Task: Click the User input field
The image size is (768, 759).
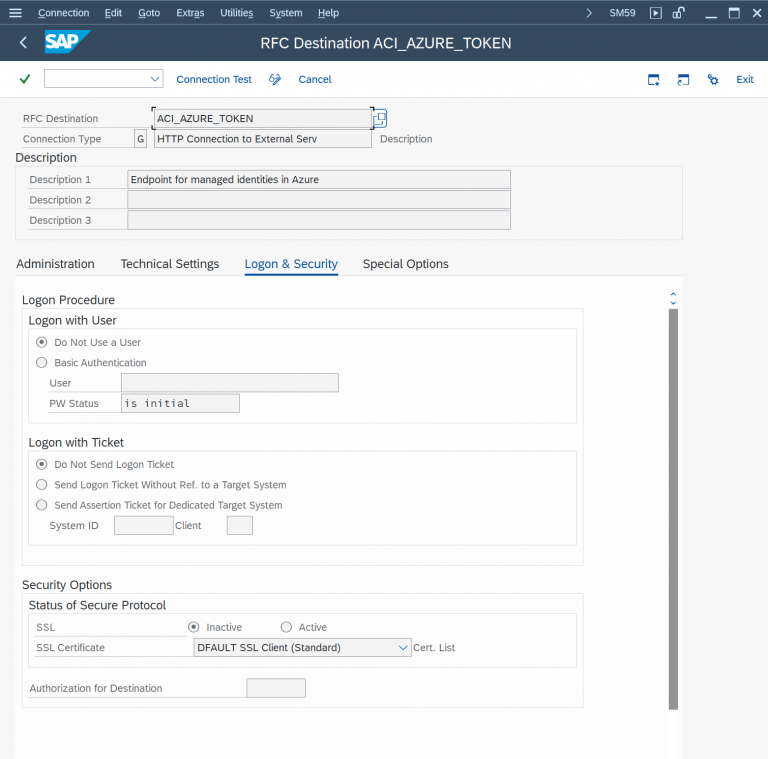Action: [230, 383]
